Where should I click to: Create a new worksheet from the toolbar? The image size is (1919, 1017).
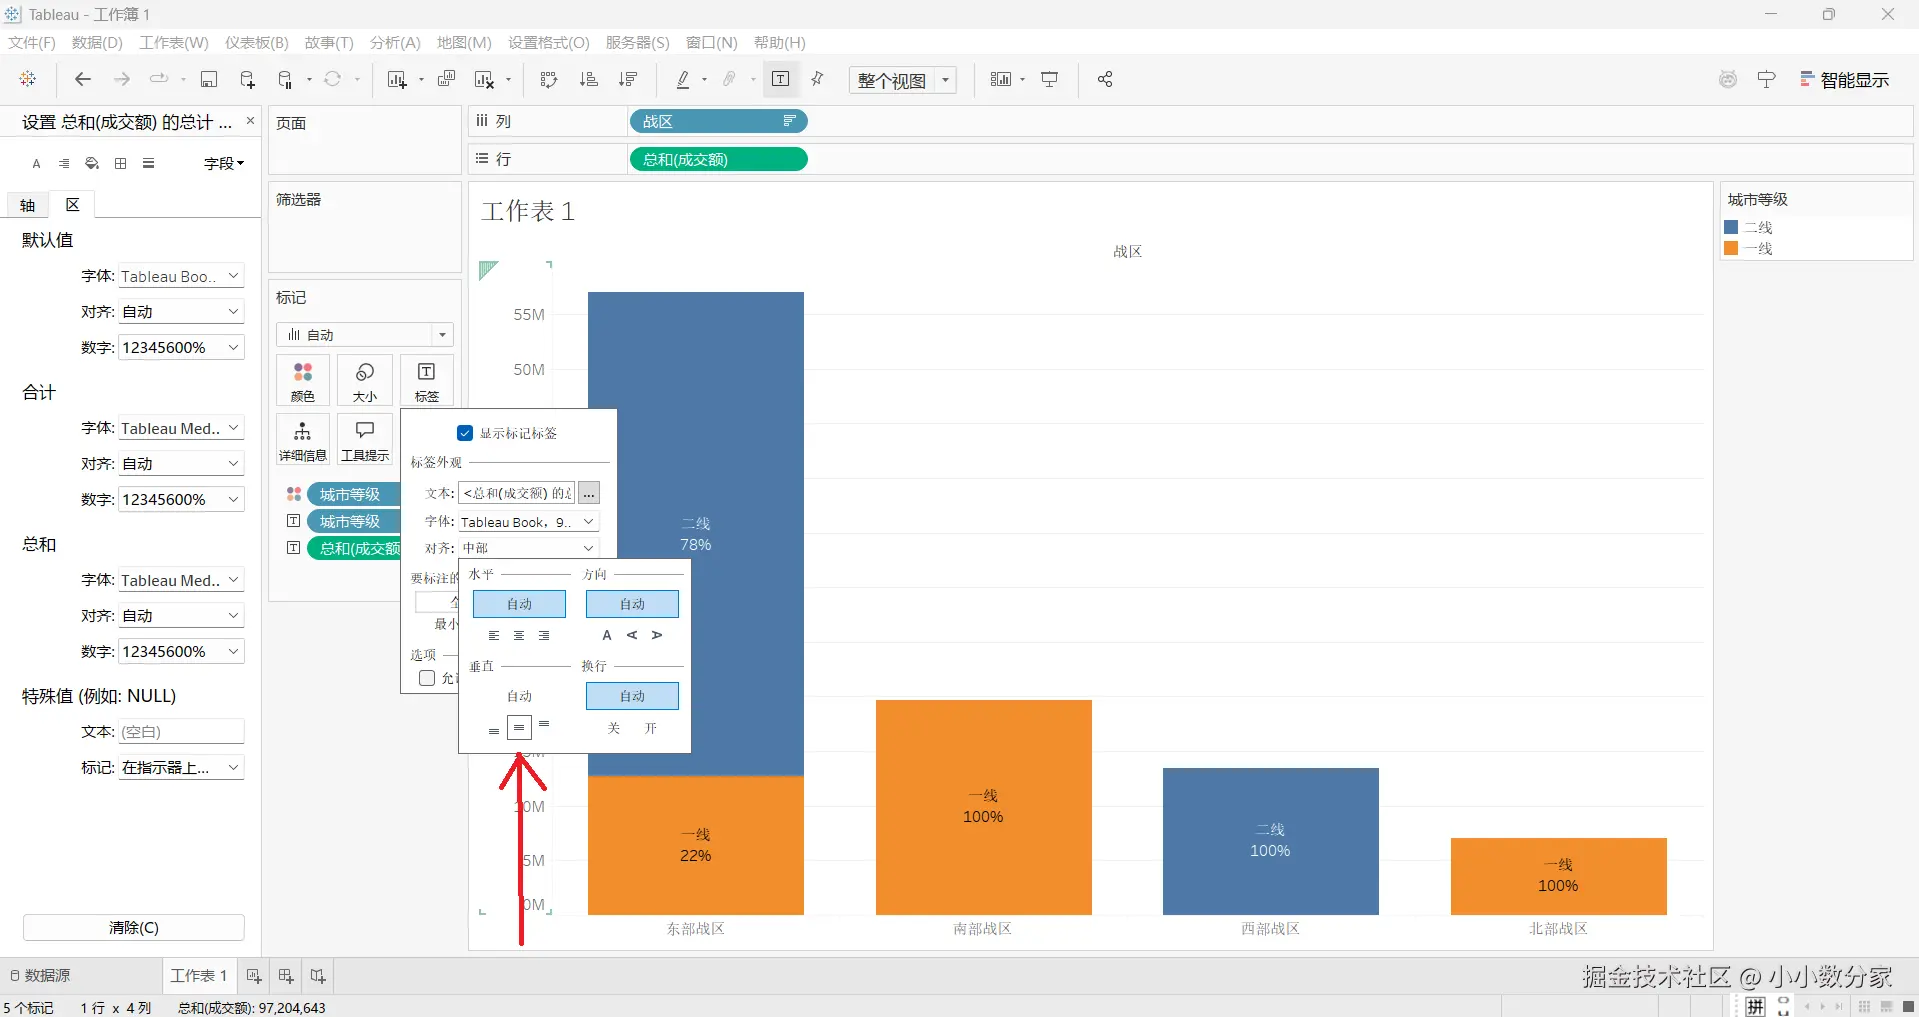397,79
